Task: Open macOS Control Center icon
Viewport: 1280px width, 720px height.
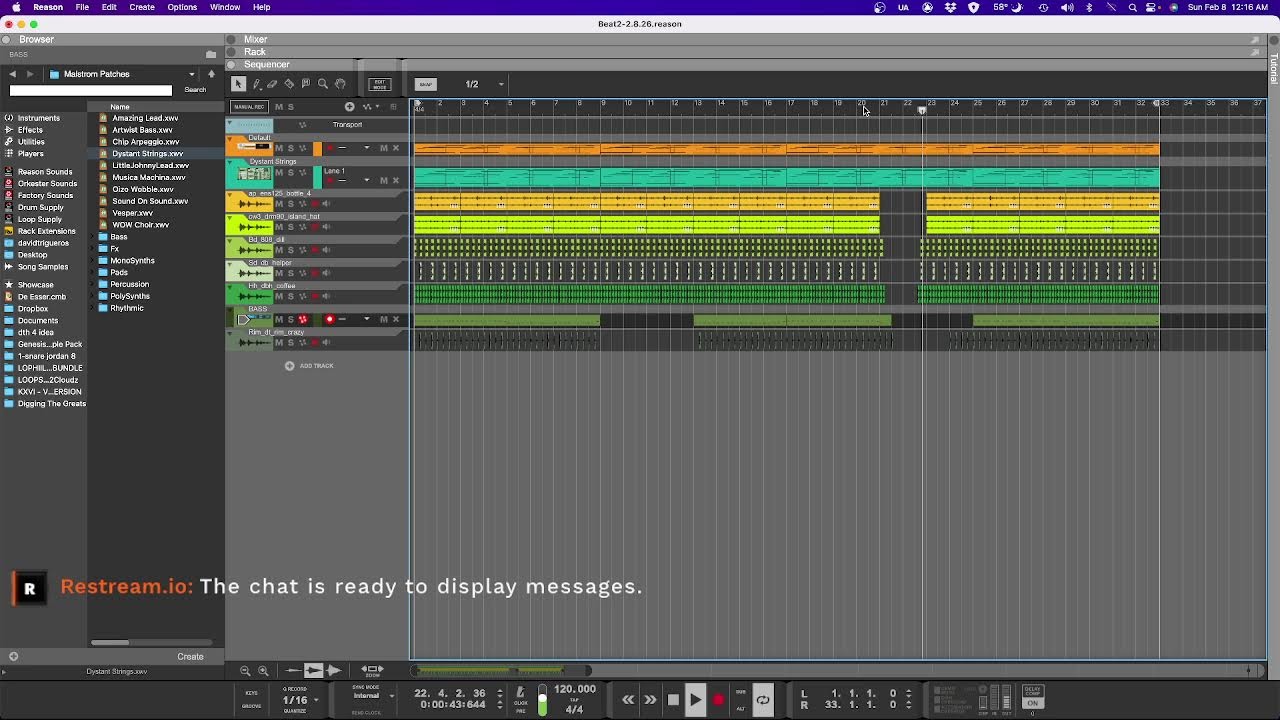Action: click(x=1153, y=7)
